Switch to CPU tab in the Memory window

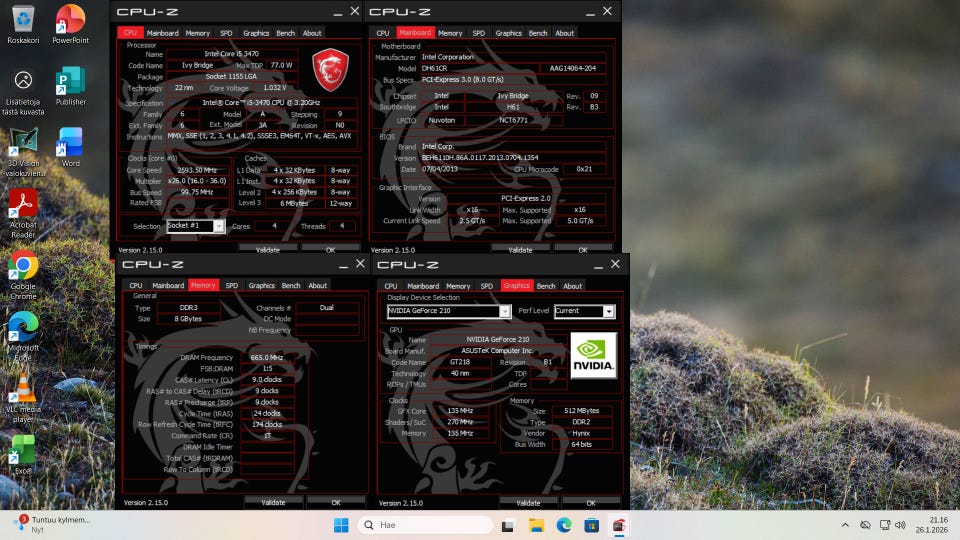pos(136,285)
